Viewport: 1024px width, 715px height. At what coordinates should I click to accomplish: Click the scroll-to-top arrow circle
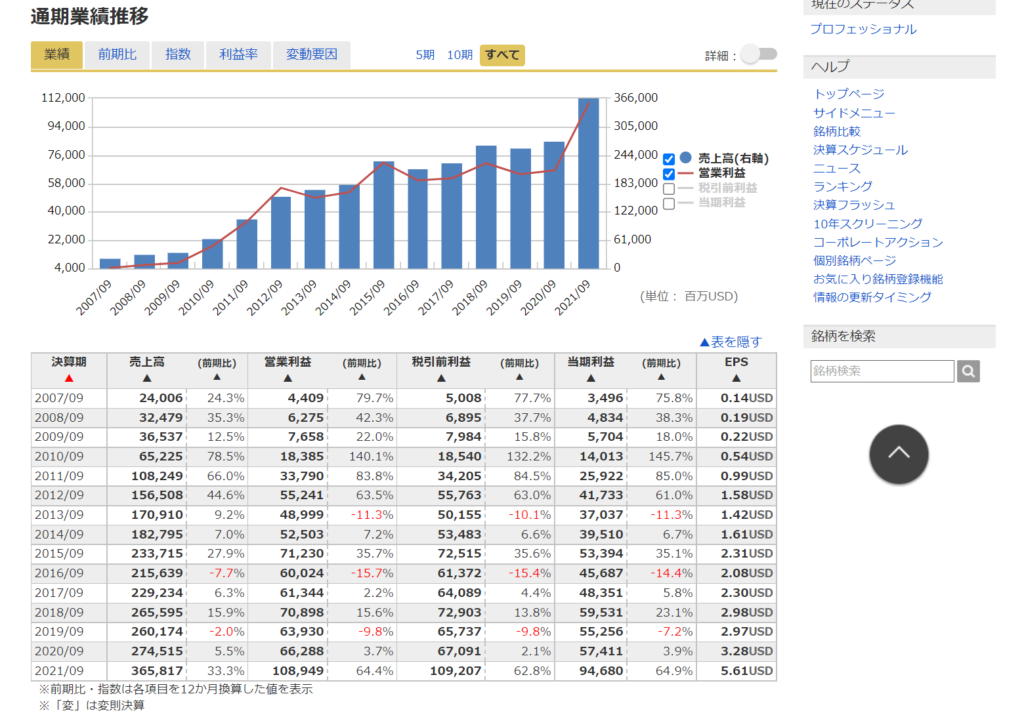pyautogui.click(x=899, y=454)
